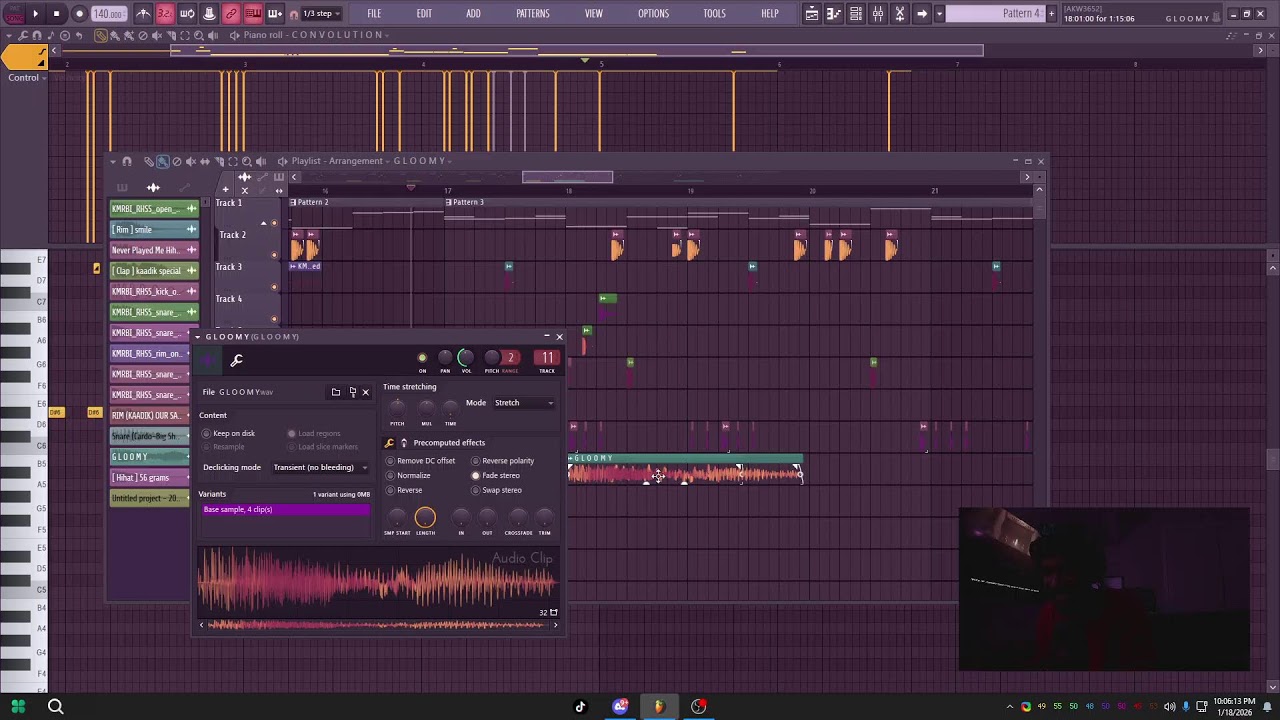Select 'Base sample, 4 clip(s)' variant
The height and width of the screenshot is (720, 1280).
(x=286, y=510)
